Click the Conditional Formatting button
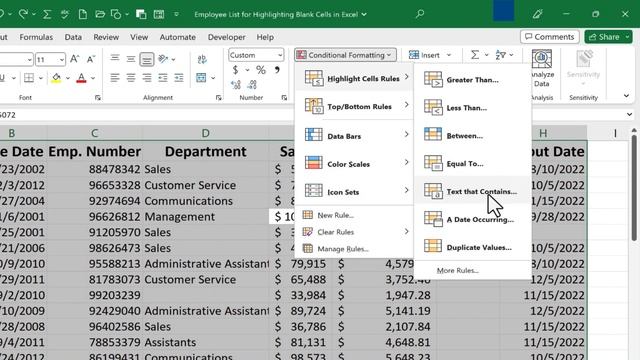 (345, 55)
